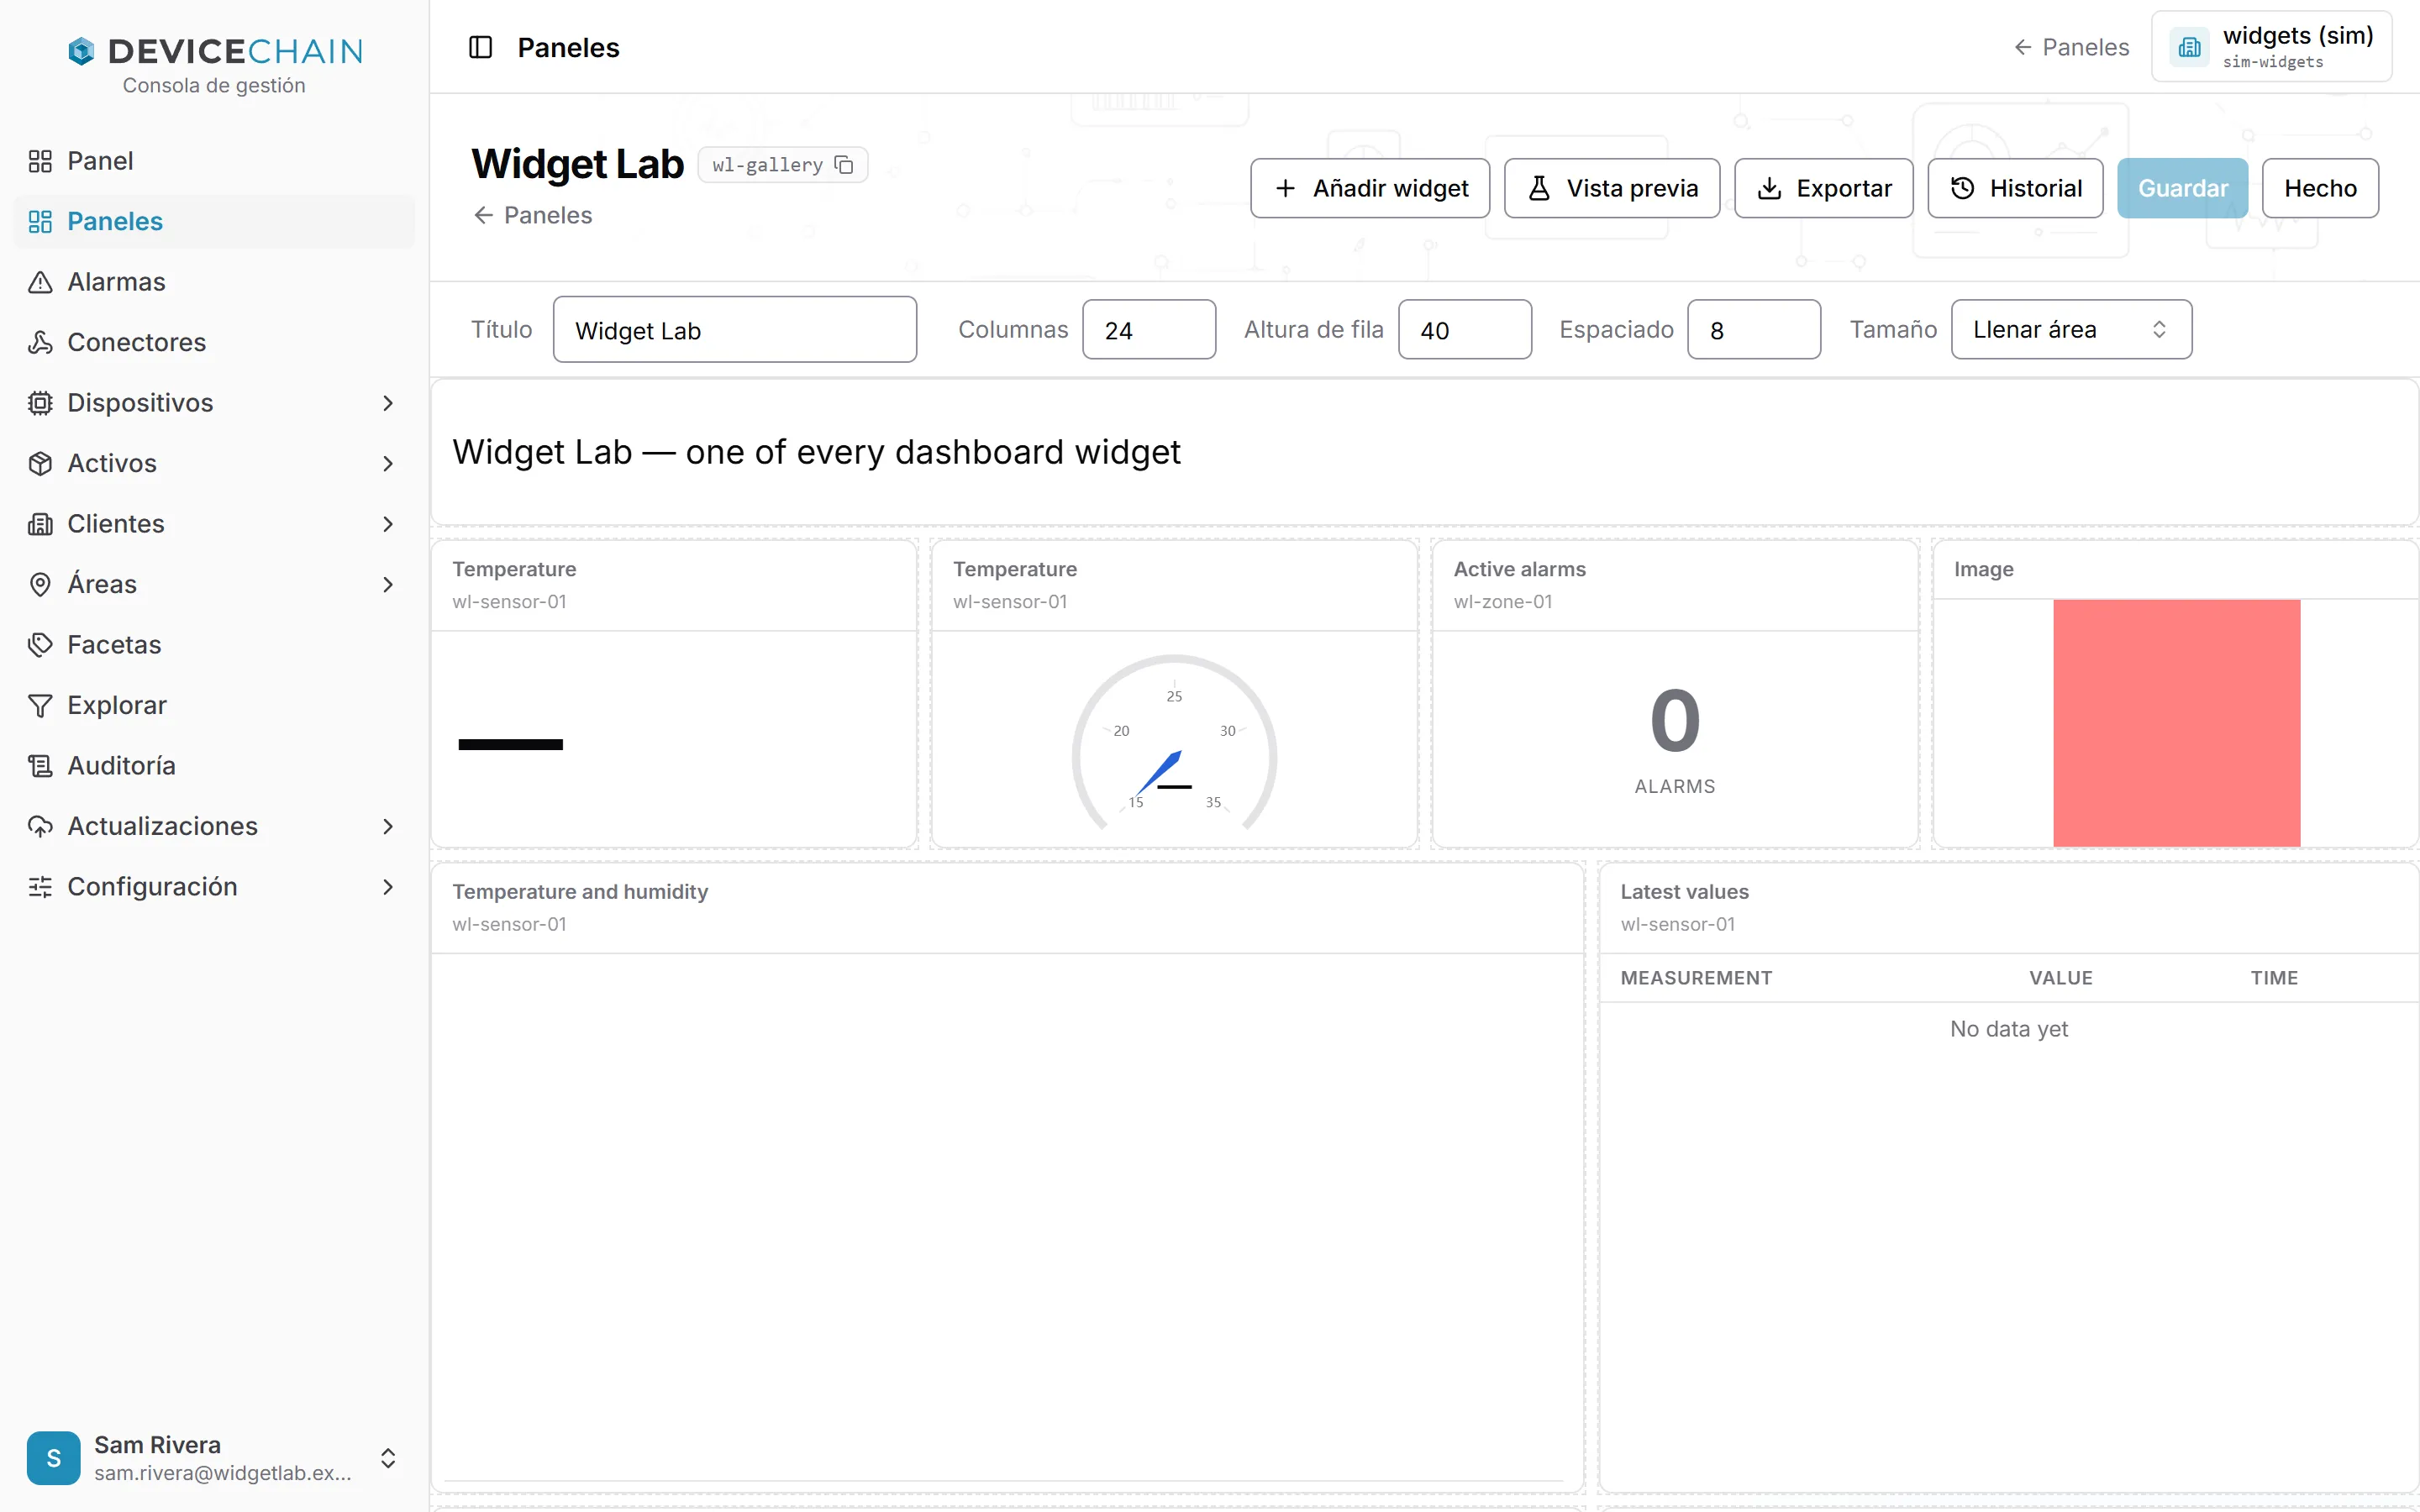This screenshot has height=1512, width=2420.
Task: Click the Exportar button
Action: [x=1823, y=188]
